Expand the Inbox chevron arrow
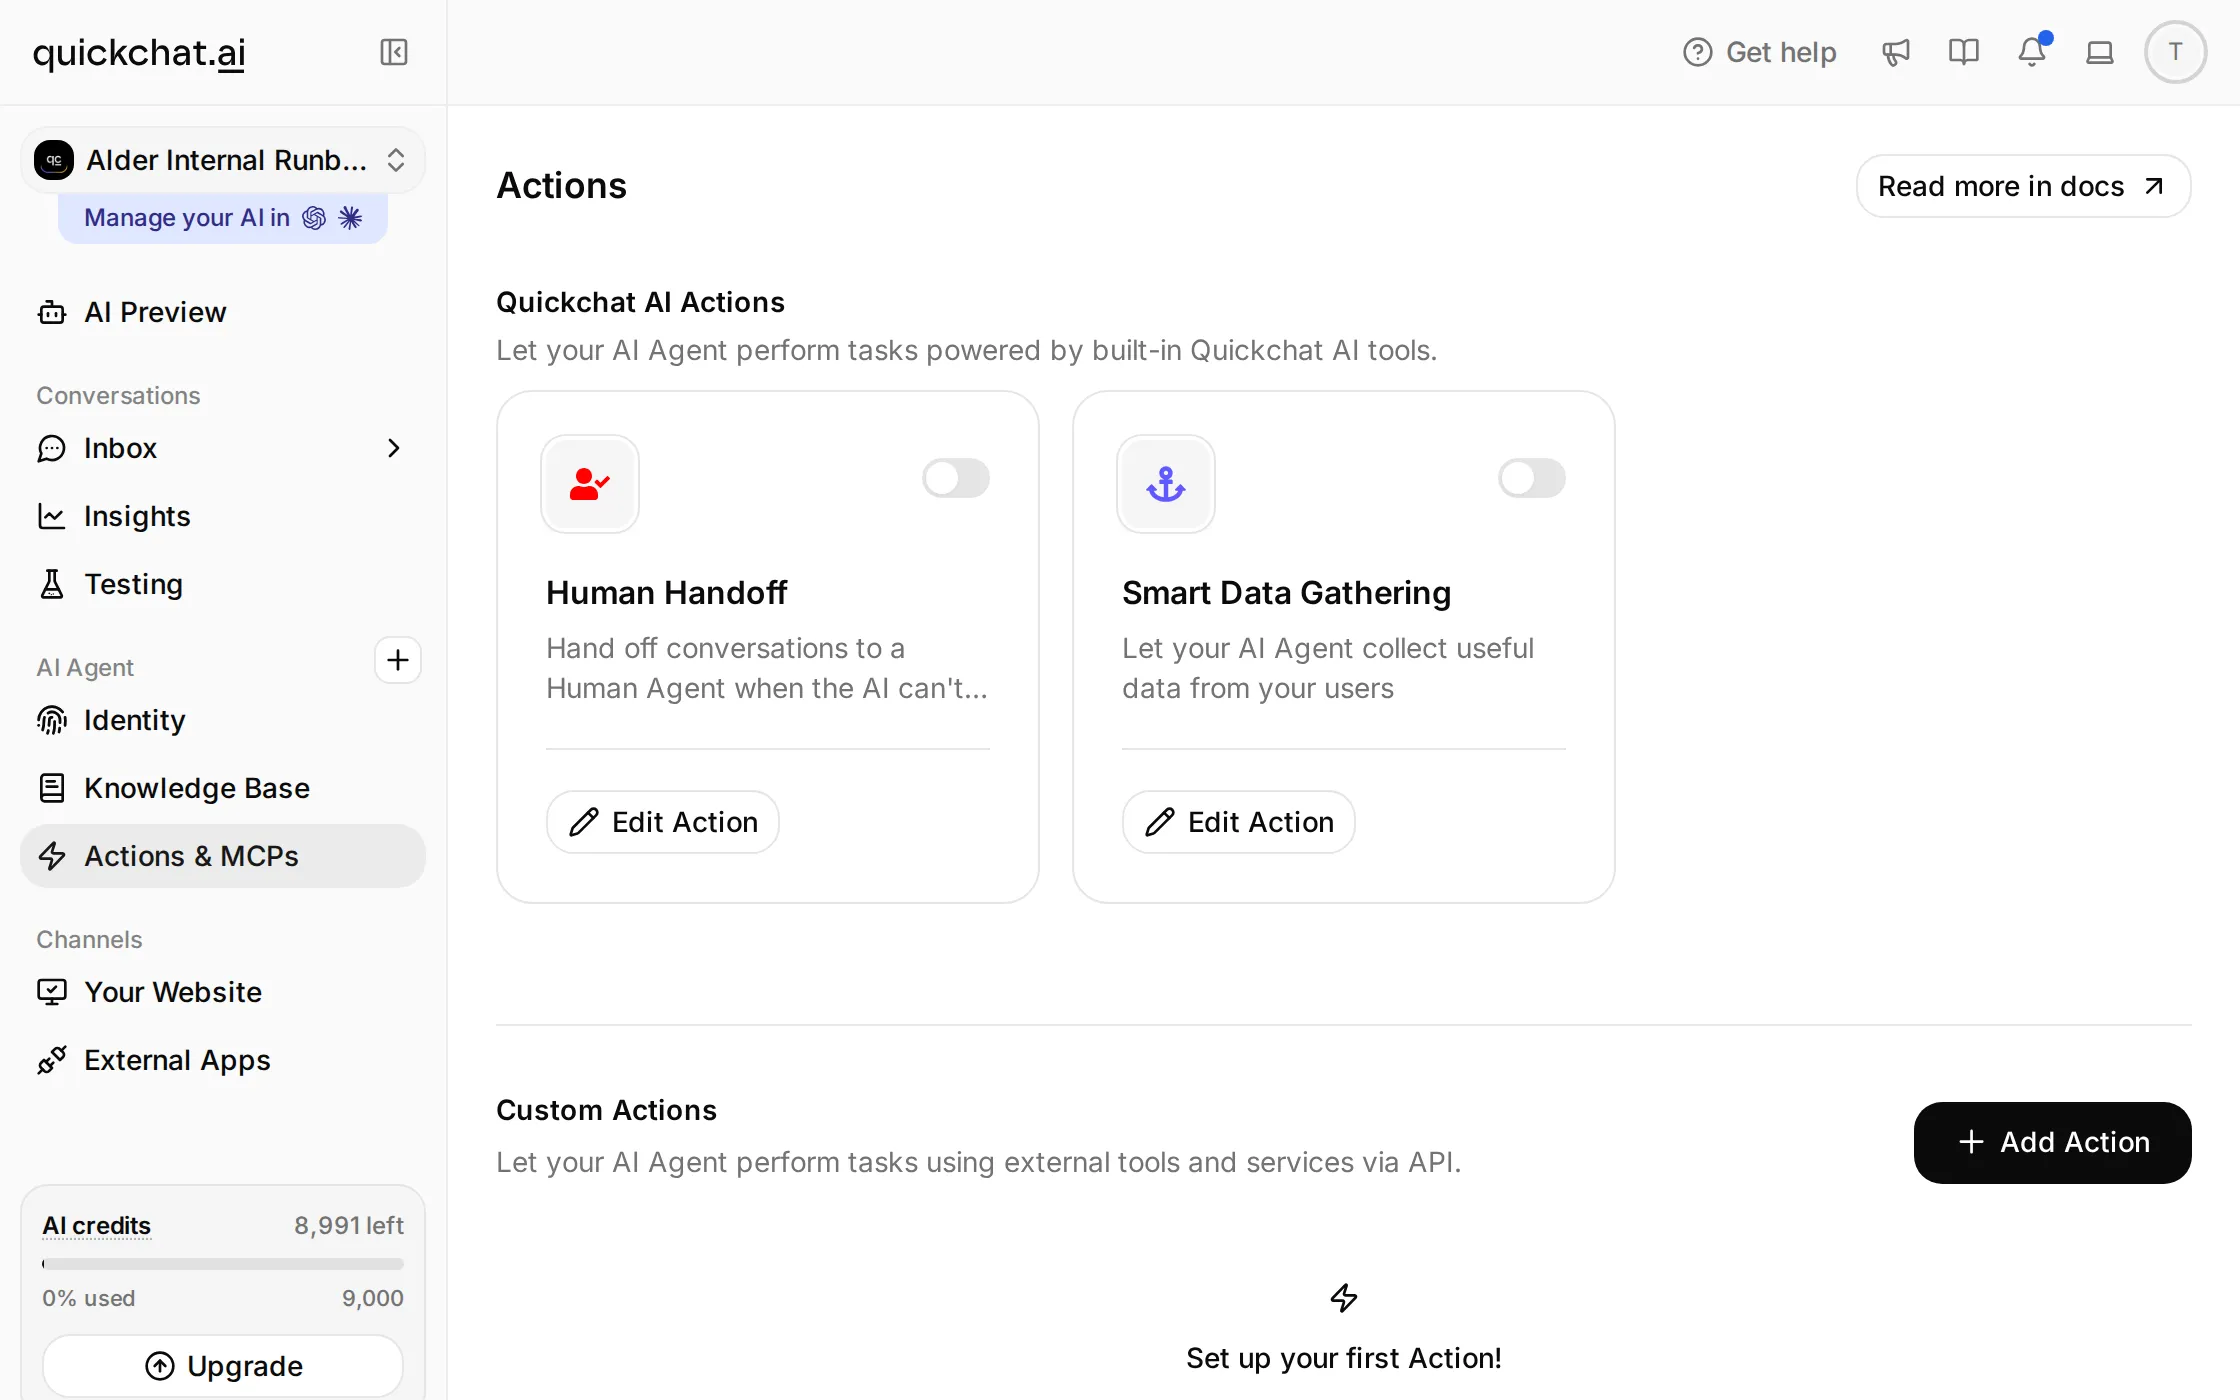The height and width of the screenshot is (1400, 2240). click(x=394, y=448)
